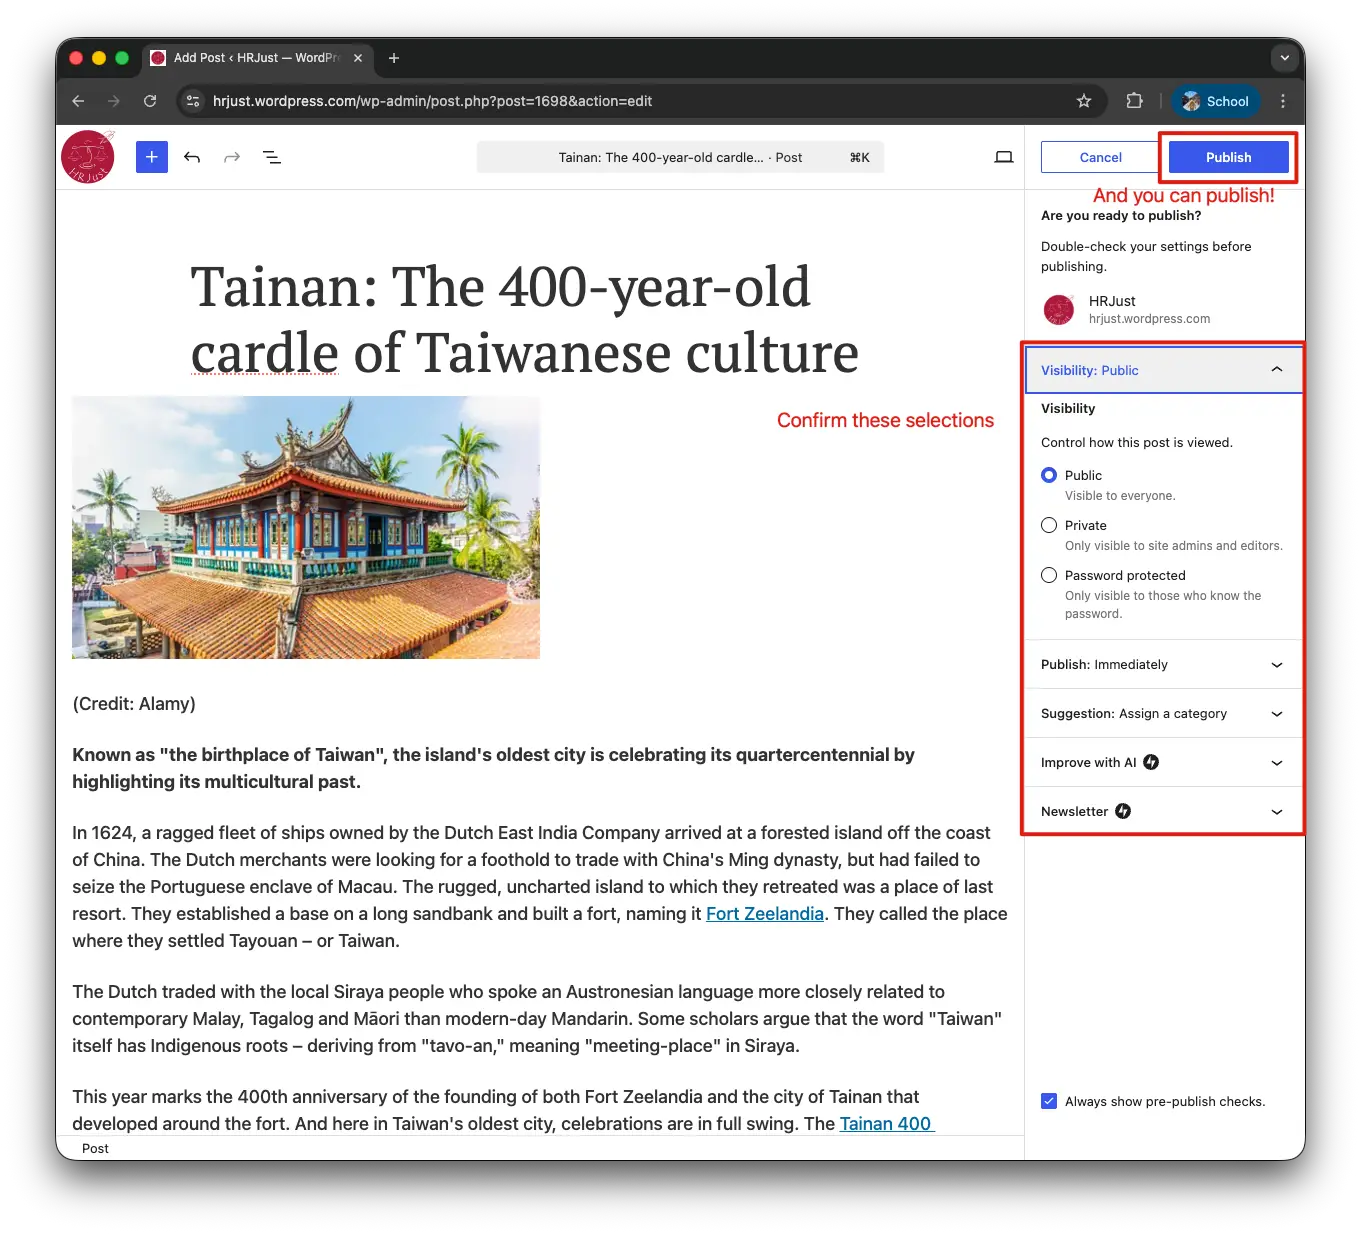Bookmark this page with the star icon
The image size is (1361, 1234).
point(1084,101)
